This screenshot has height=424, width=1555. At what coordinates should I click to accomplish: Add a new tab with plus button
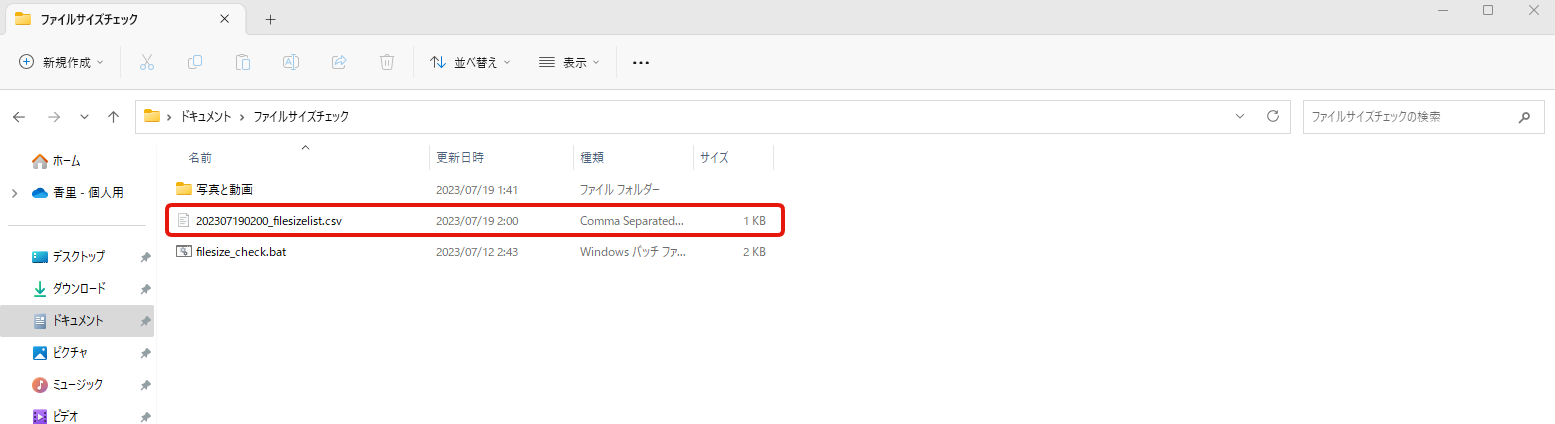pyautogui.click(x=270, y=19)
